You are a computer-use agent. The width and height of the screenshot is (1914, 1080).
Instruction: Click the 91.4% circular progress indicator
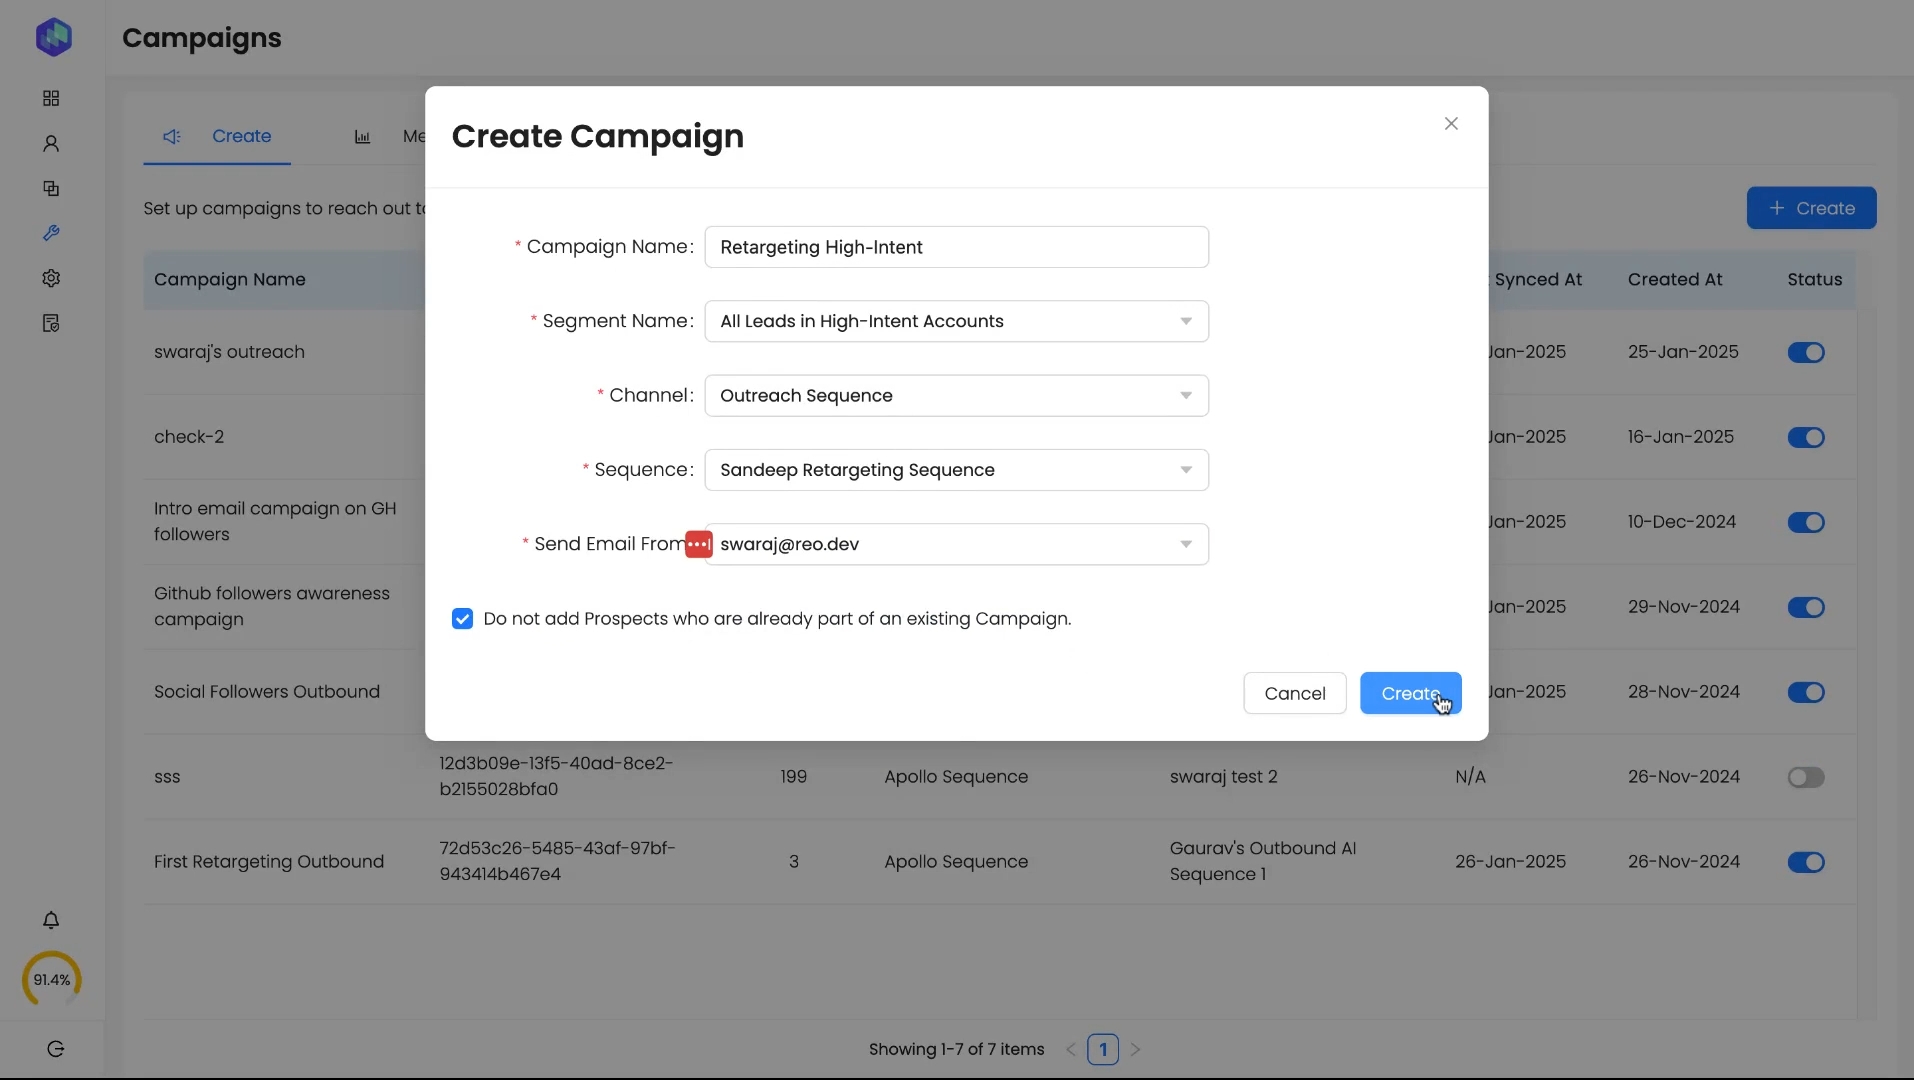(x=52, y=980)
